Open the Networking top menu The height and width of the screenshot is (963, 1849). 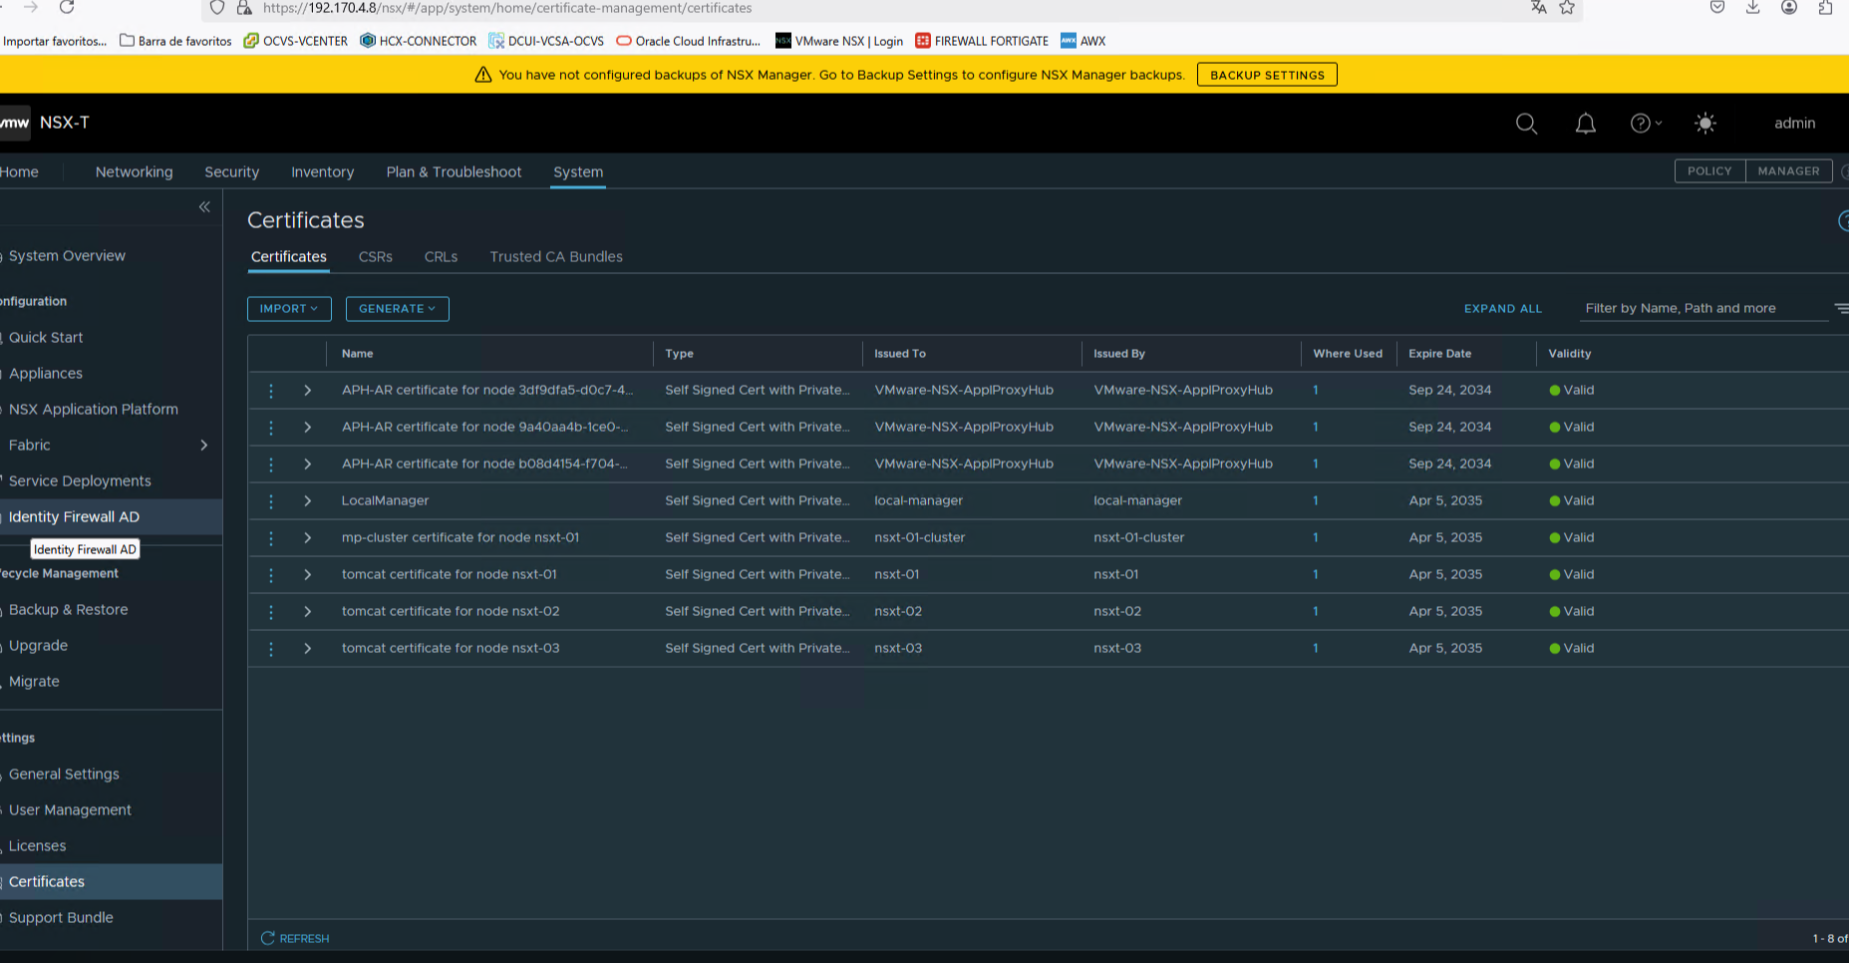(134, 172)
